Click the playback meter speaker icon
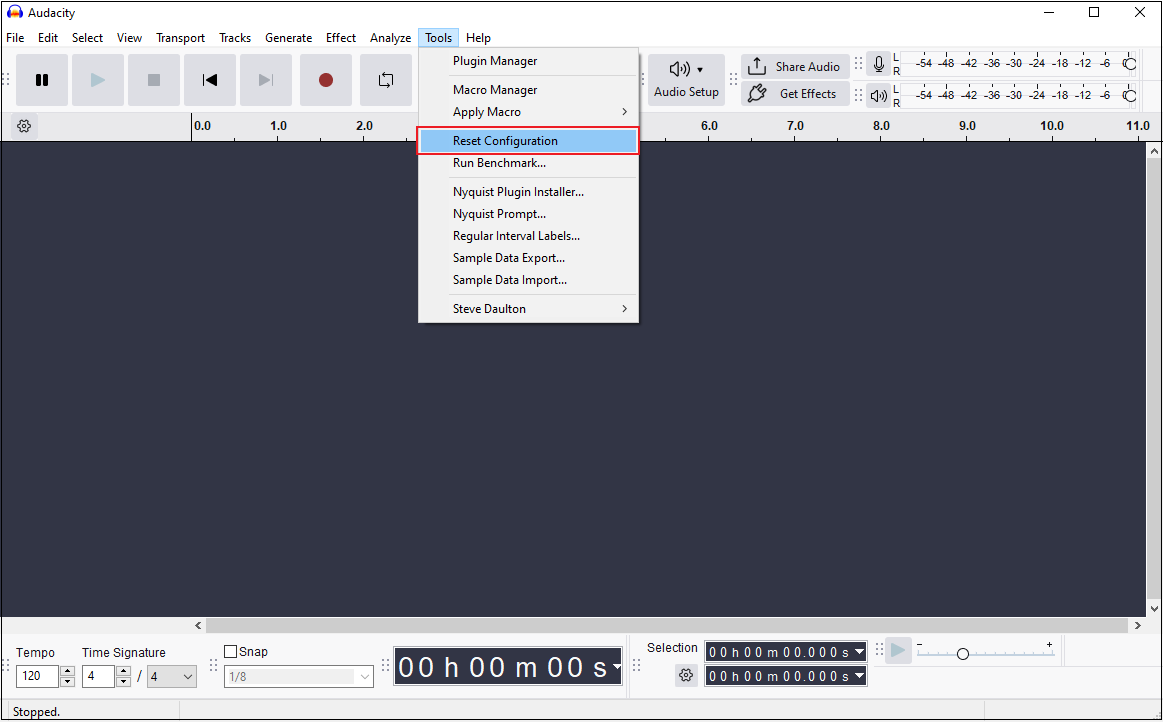Screen dimensions: 1163x722 878,96
